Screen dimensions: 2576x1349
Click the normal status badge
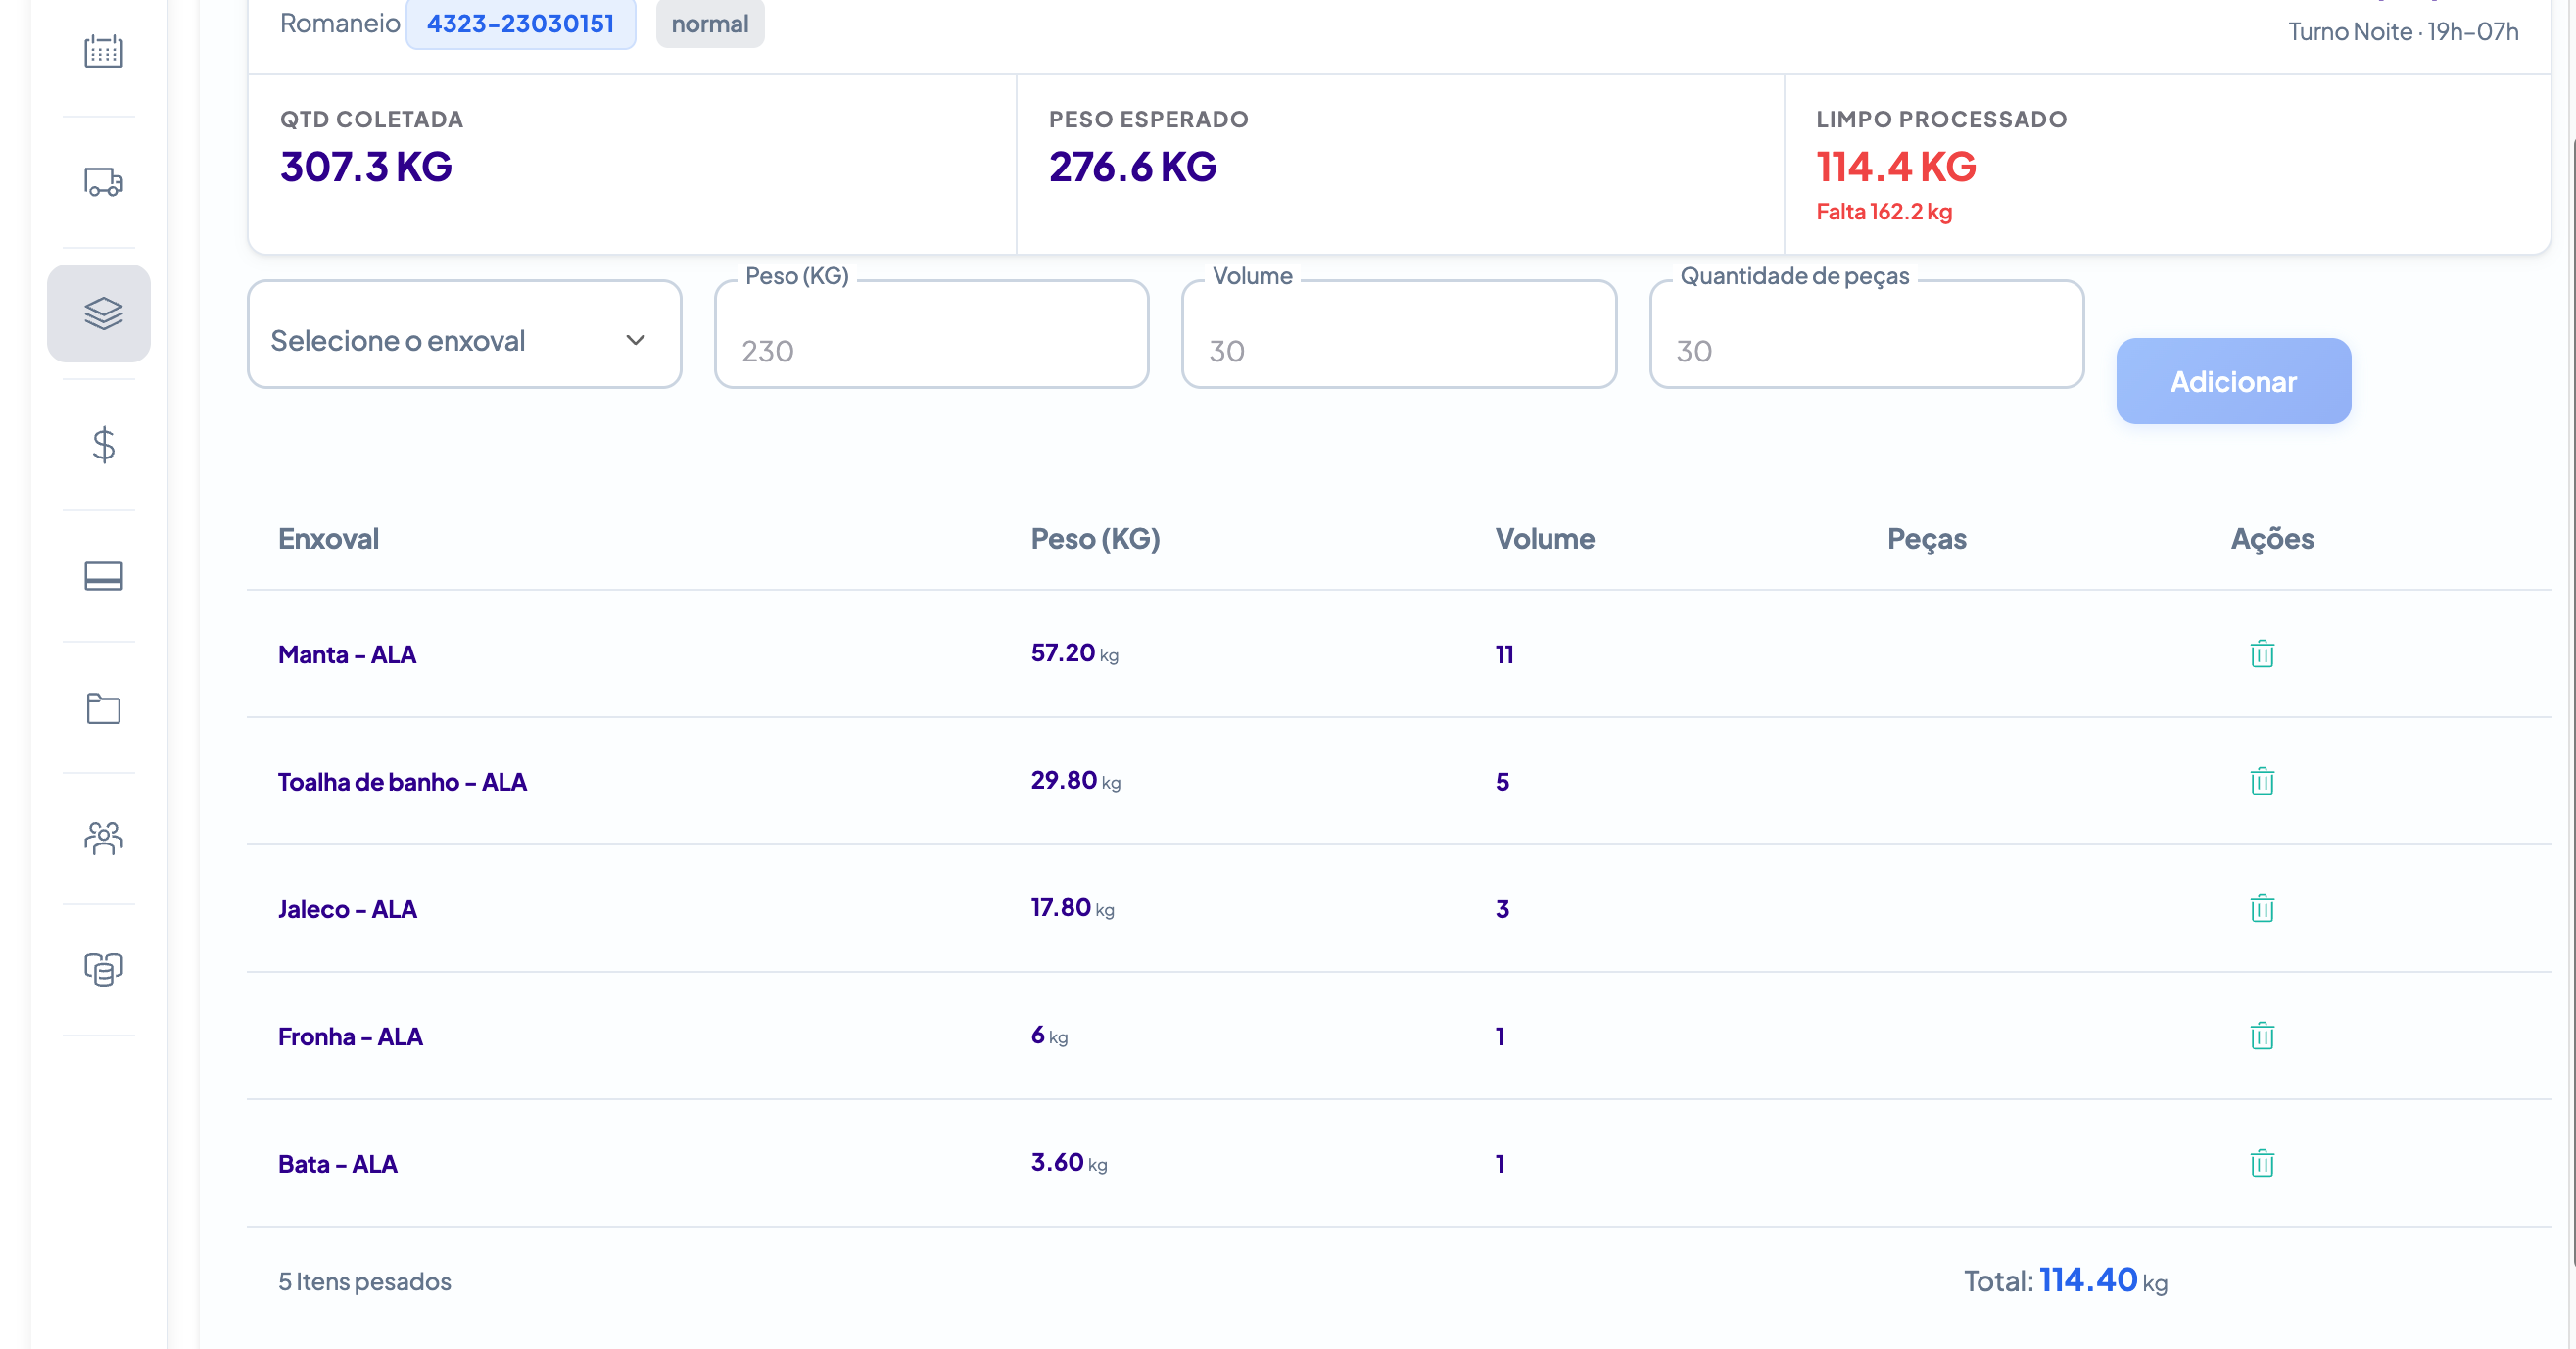tap(710, 24)
